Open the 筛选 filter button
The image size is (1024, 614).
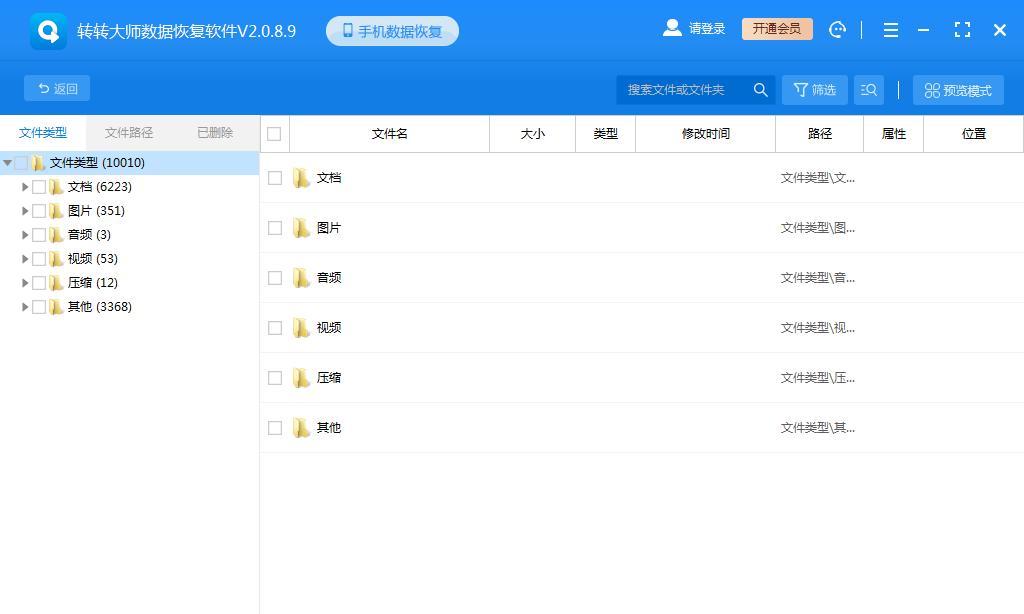[814, 89]
